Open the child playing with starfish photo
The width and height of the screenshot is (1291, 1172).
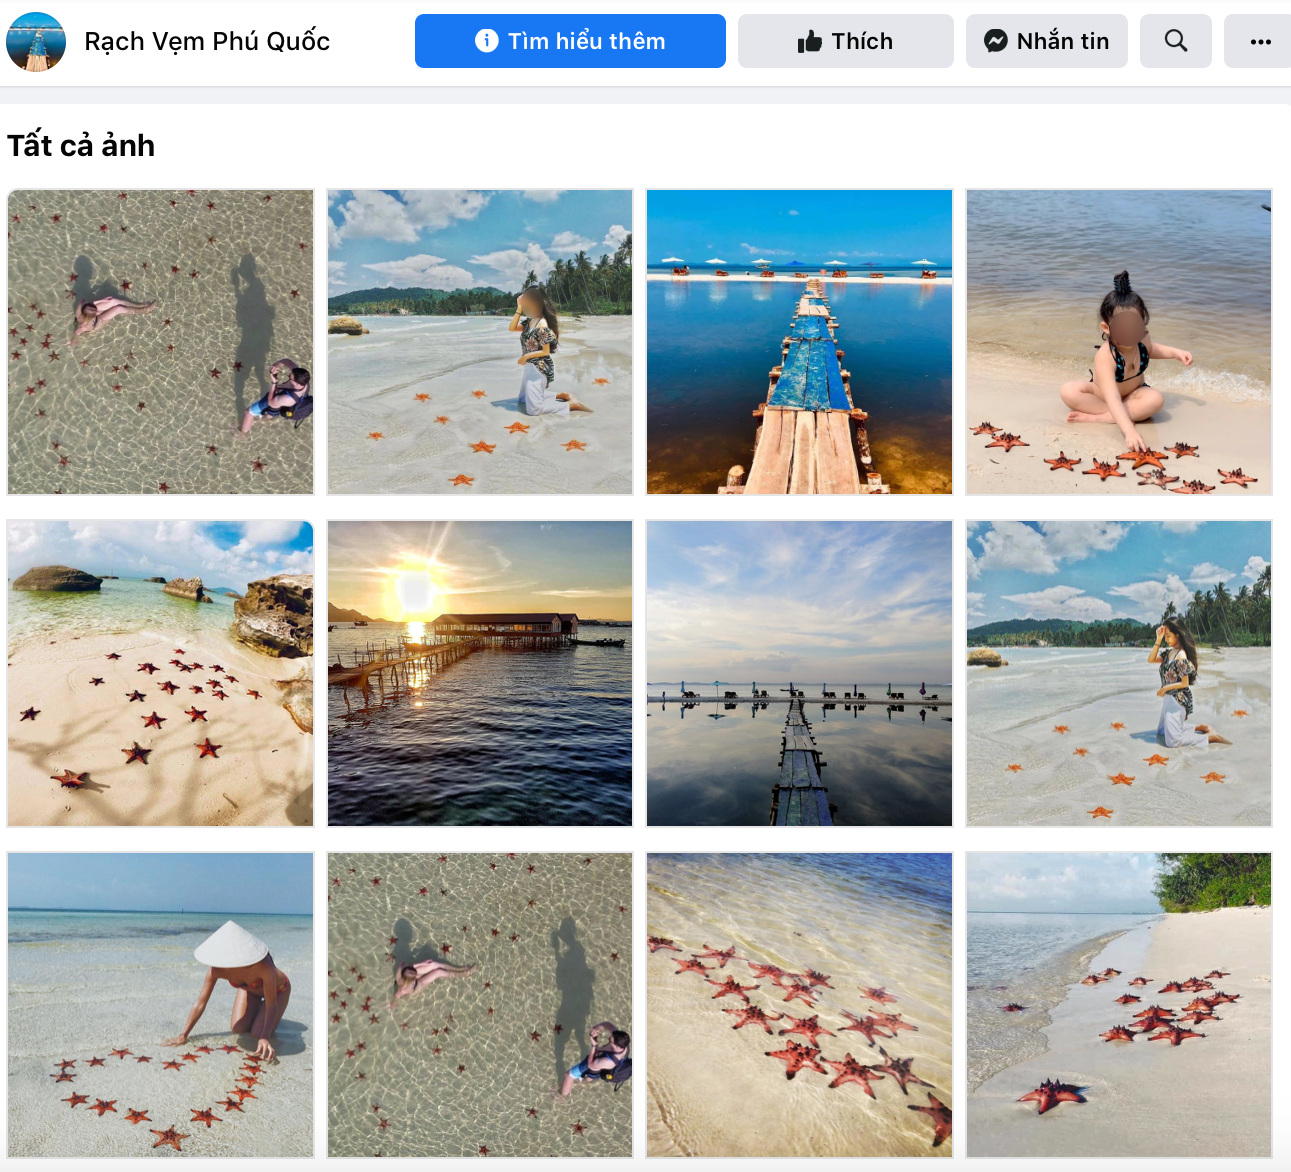pyautogui.click(x=1118, y=342)
